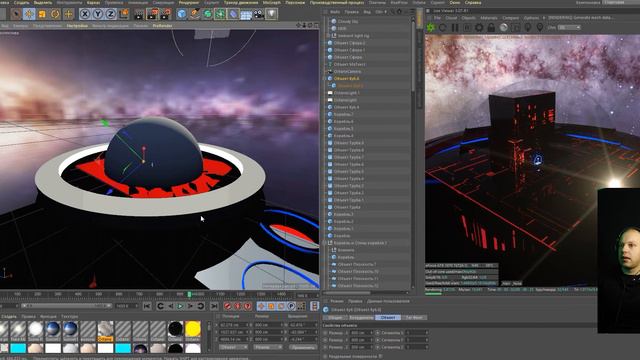Activate the Rotate tool in toolbar

[x=55, y=14]
